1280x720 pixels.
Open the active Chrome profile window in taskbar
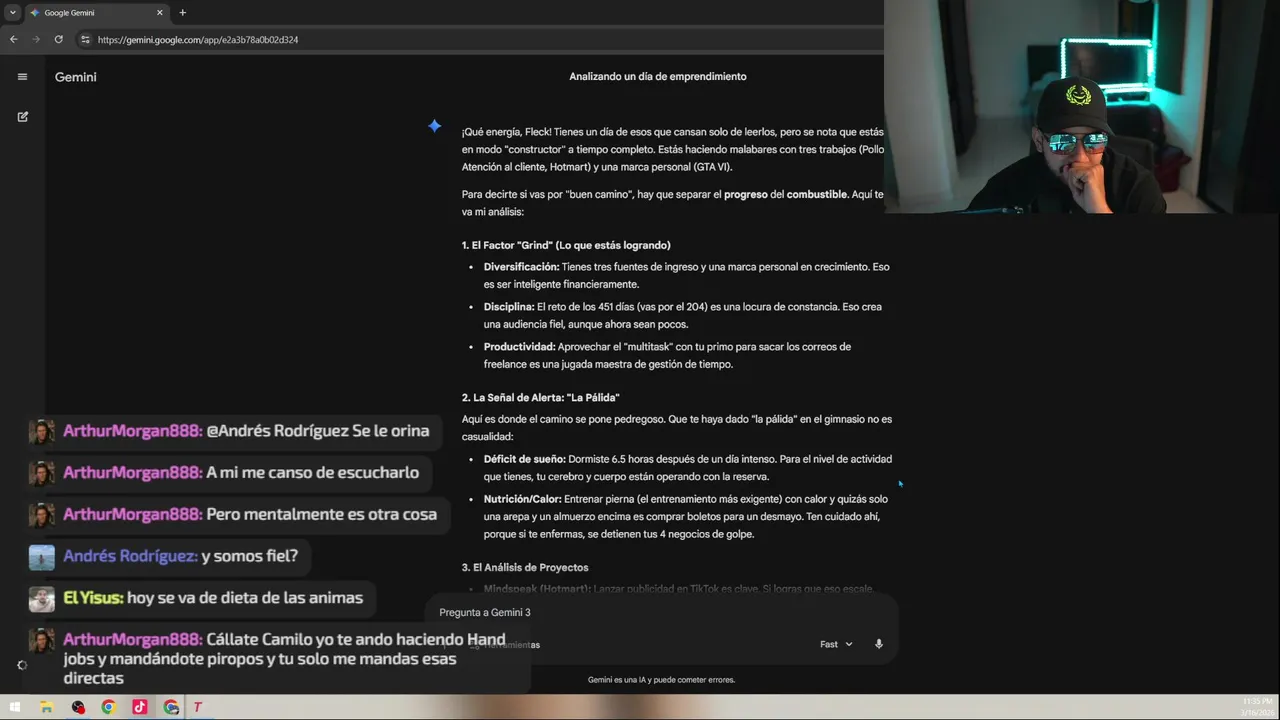pos(171,707)
